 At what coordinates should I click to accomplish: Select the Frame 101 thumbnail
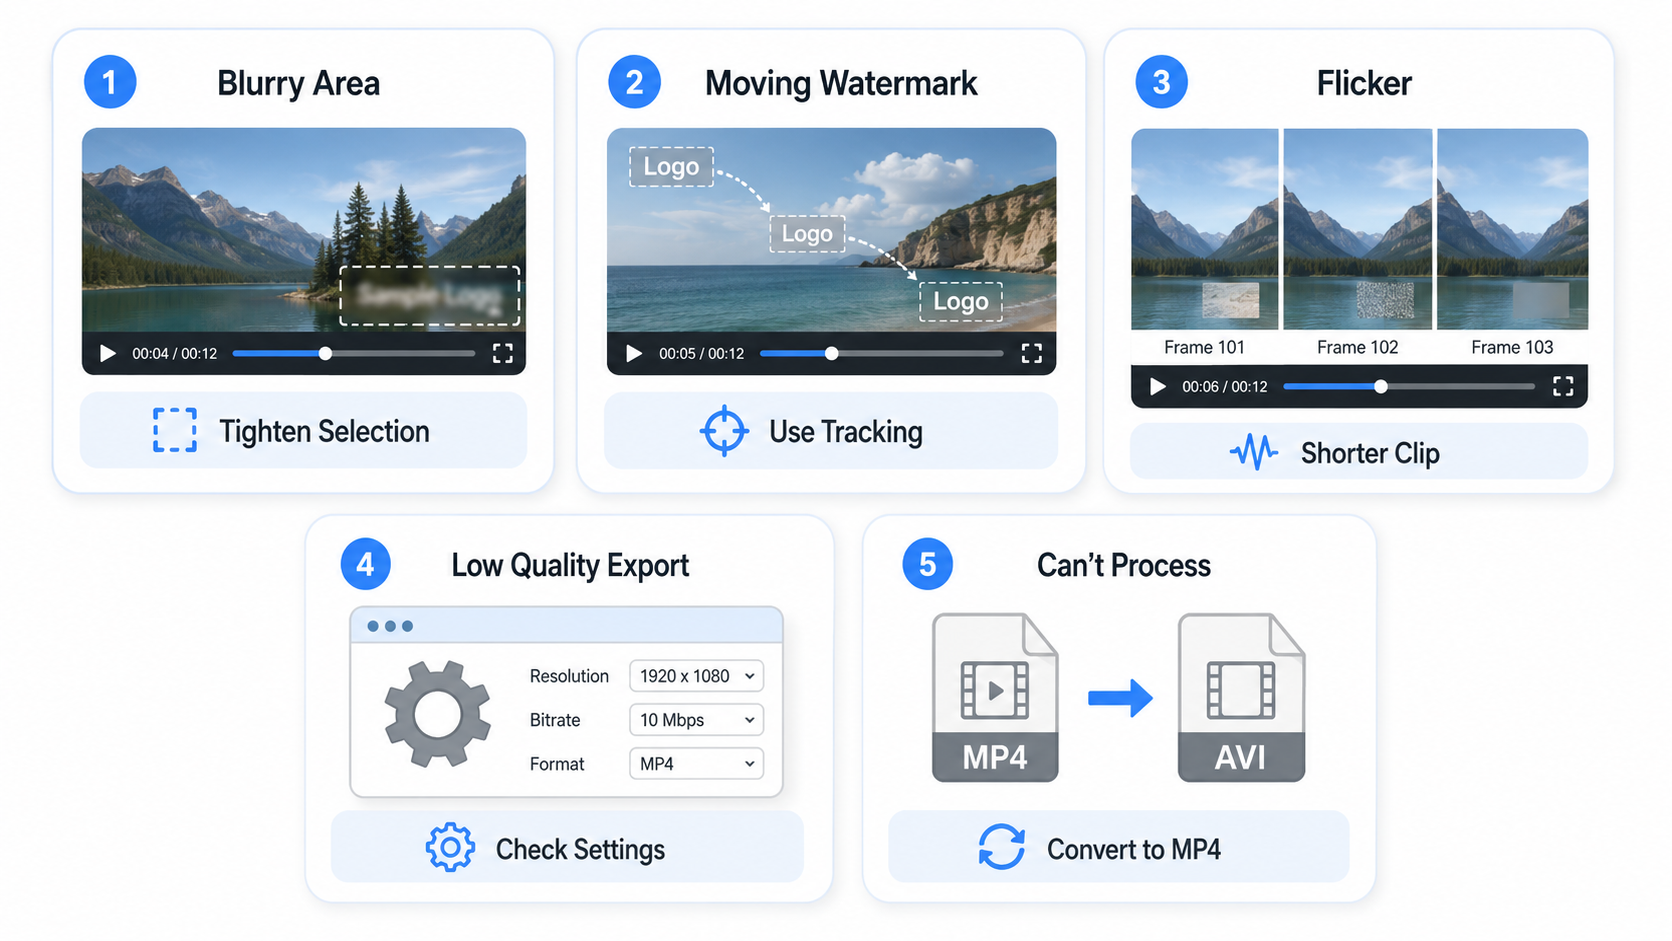pyautogui.click(x=1204, y=229)
